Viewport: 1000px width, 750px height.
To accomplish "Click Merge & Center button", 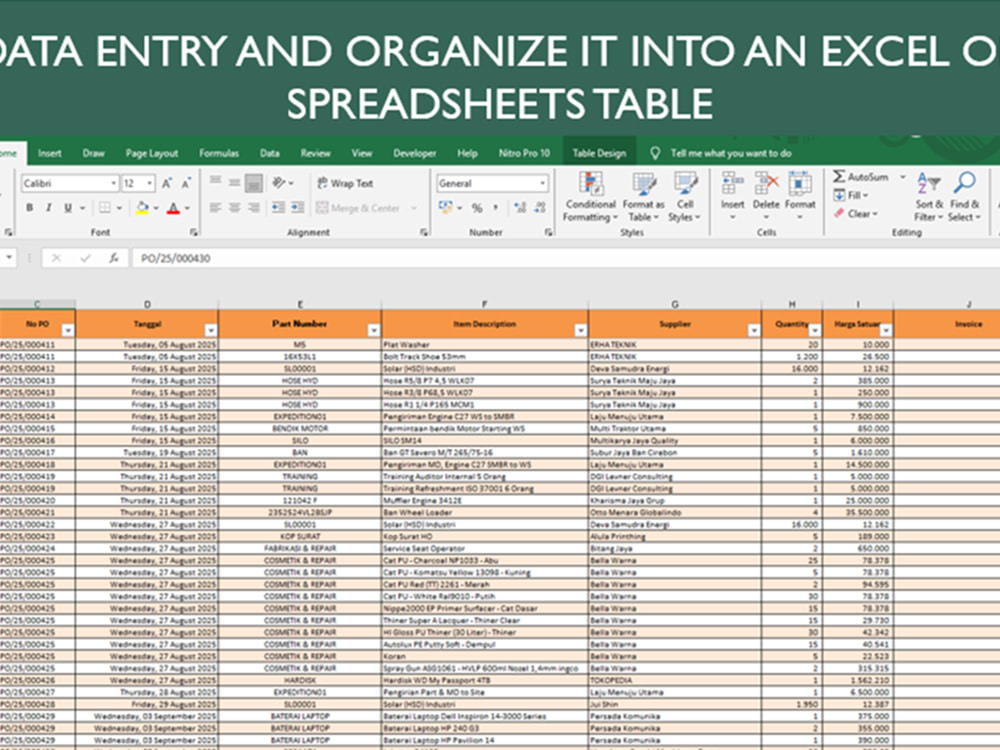I will tap(358, 208).
